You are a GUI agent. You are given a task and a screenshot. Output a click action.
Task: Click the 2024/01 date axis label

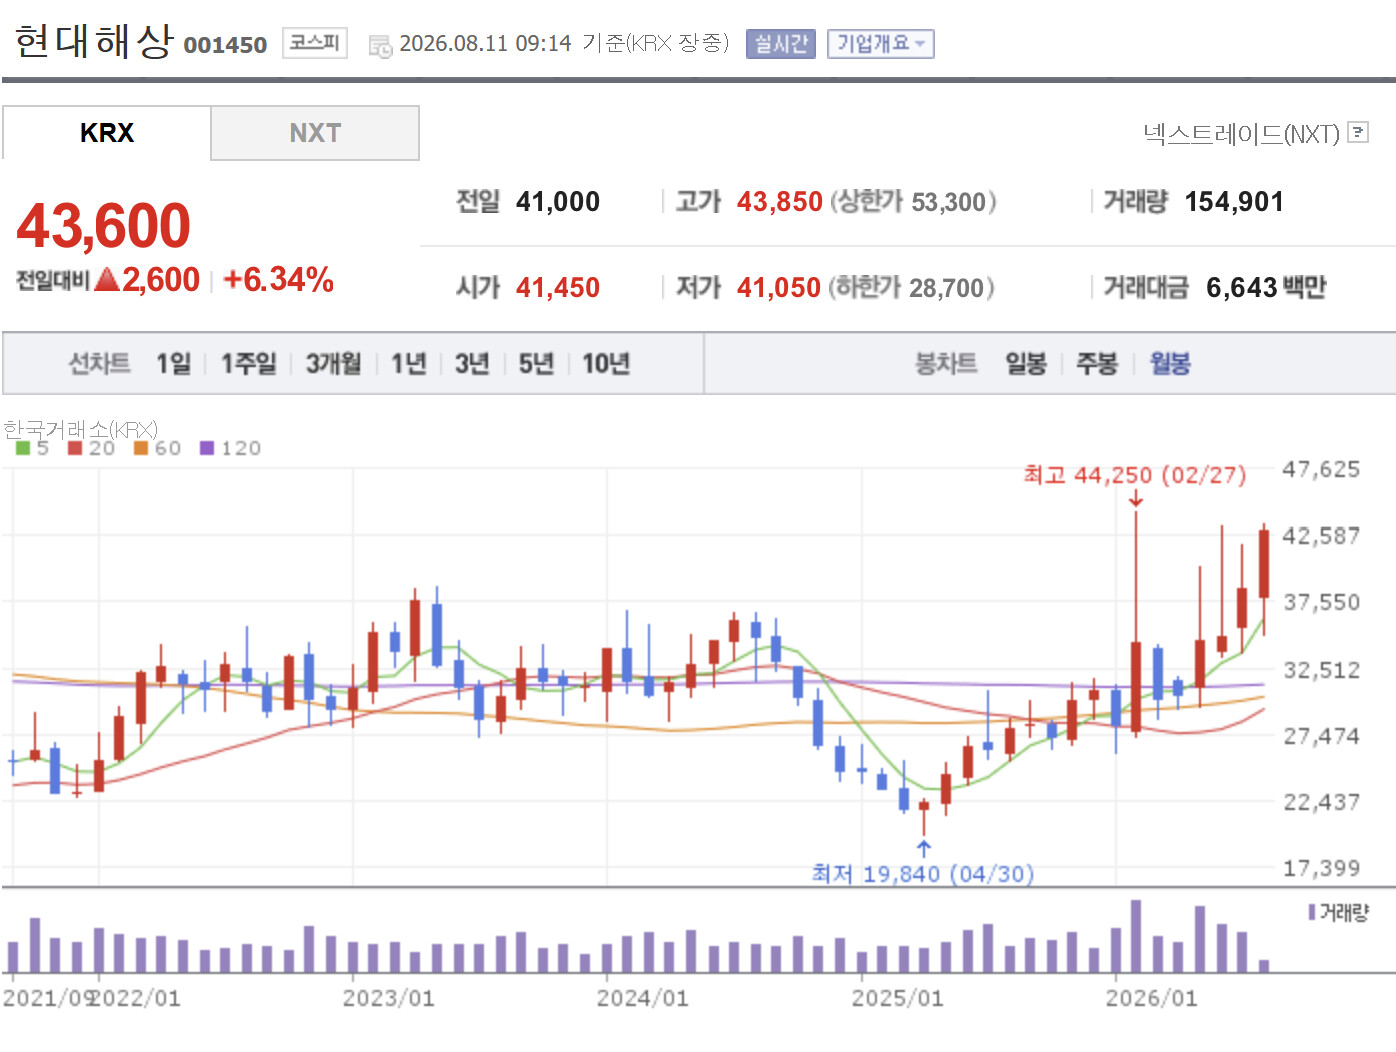point(643,998)
